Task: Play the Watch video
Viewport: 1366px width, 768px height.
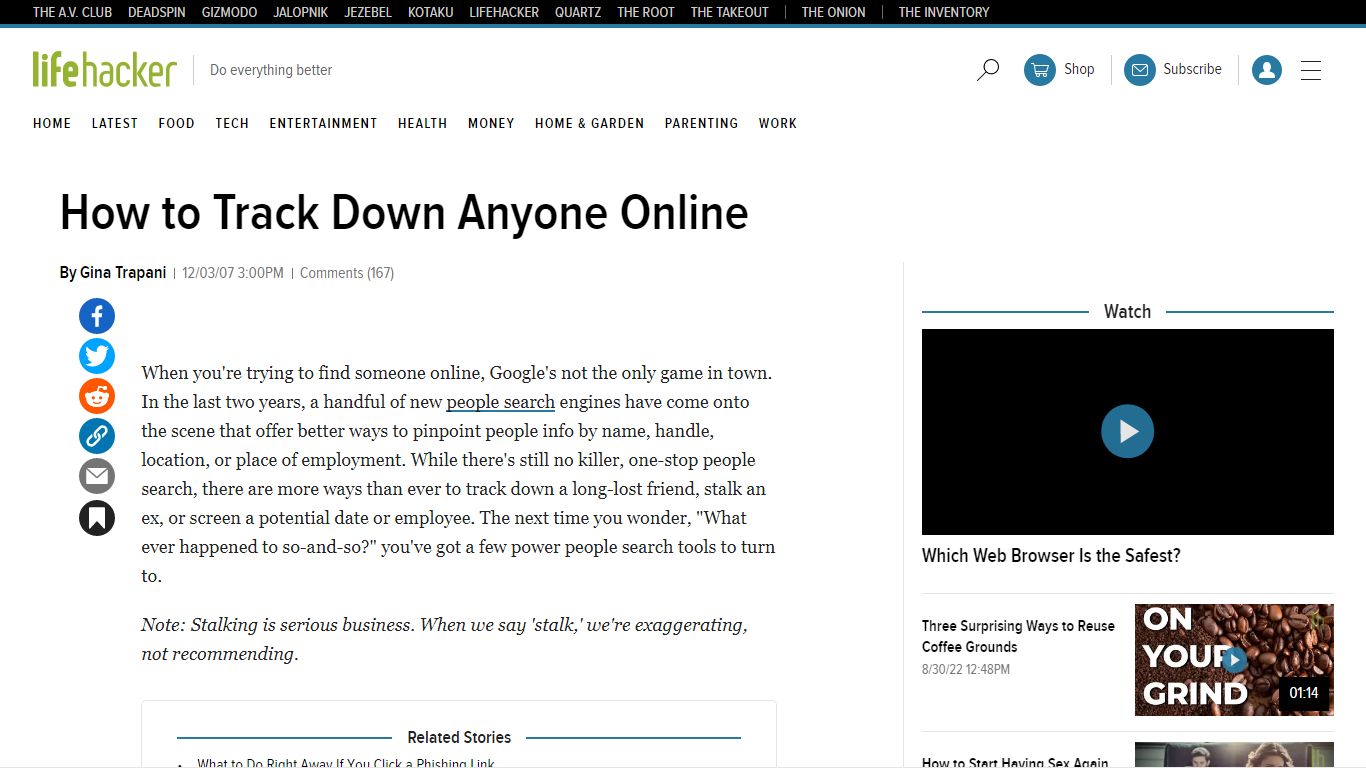Action: (x=1128, y=431)
